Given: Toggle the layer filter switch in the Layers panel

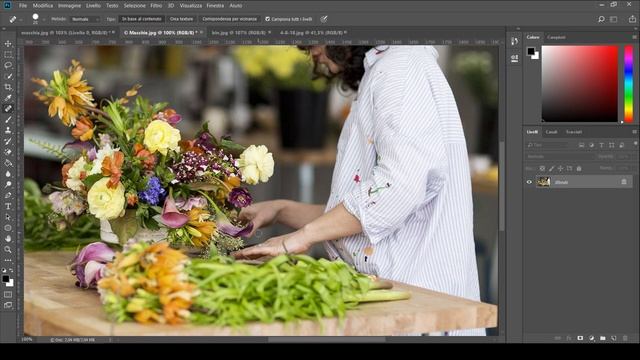Looking at the screenshot, I should click(635, 144).
